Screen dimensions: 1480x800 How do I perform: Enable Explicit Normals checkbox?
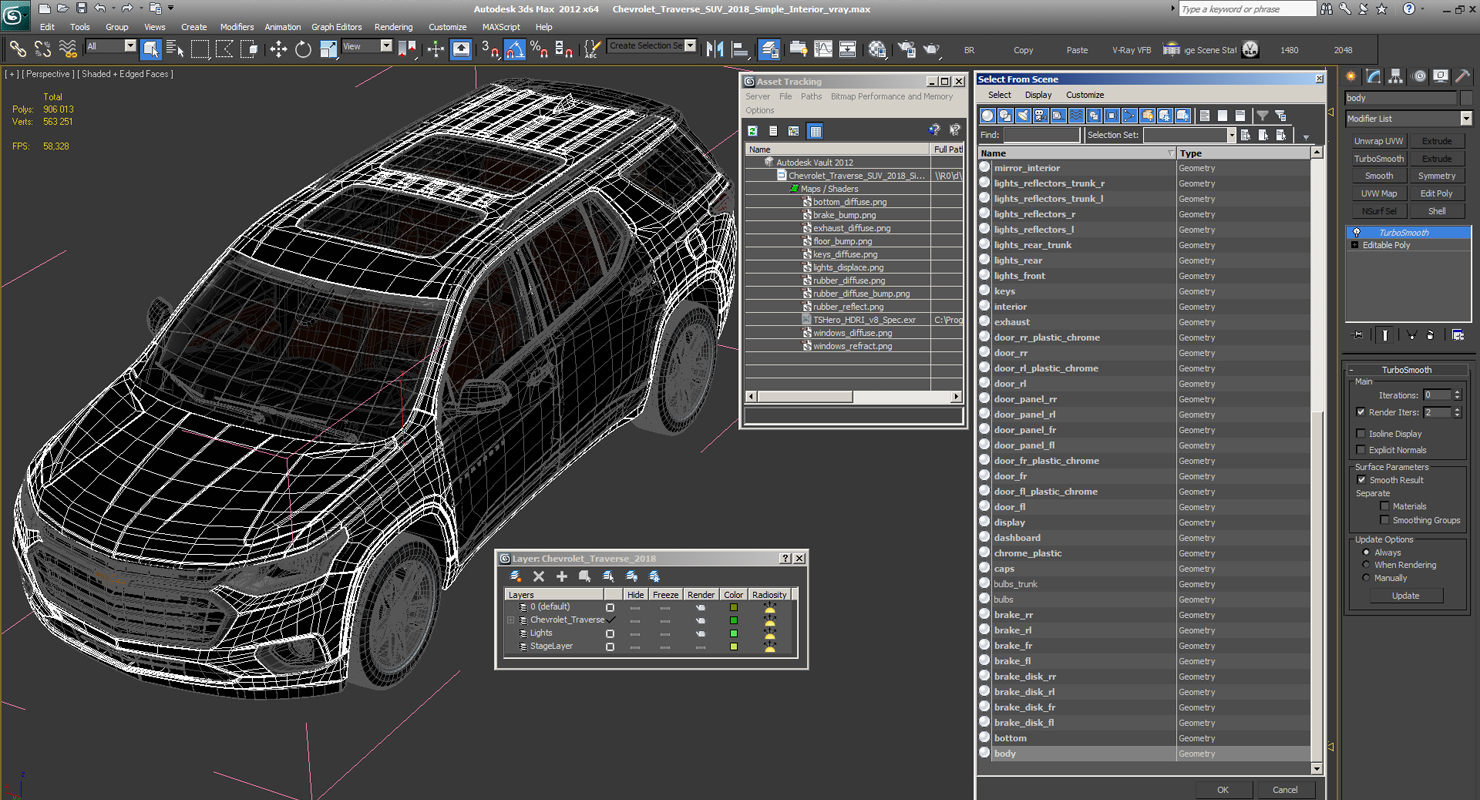(x=1361, y=450)
